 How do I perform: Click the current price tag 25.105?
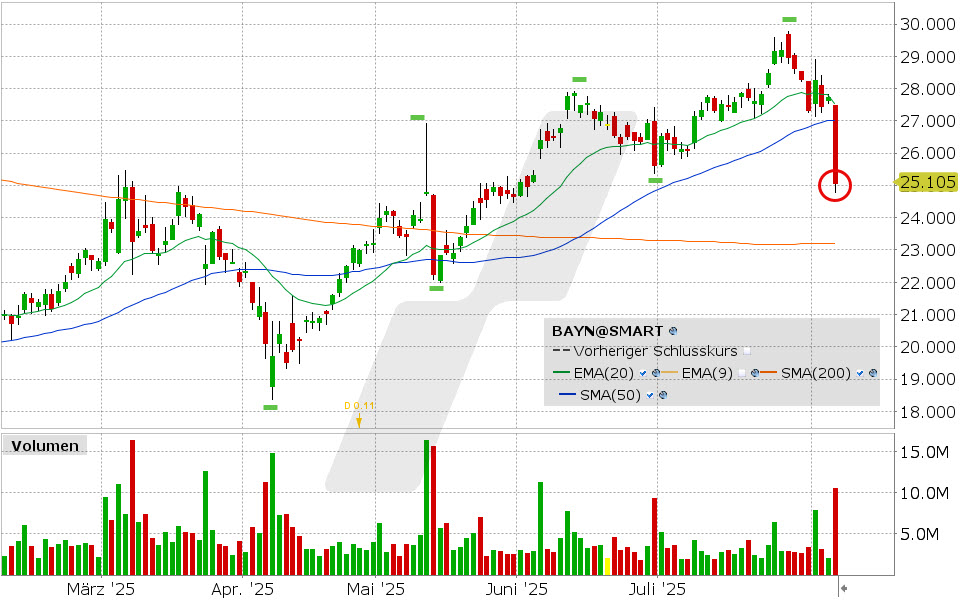pyautogui.click(x=928, y=182)
